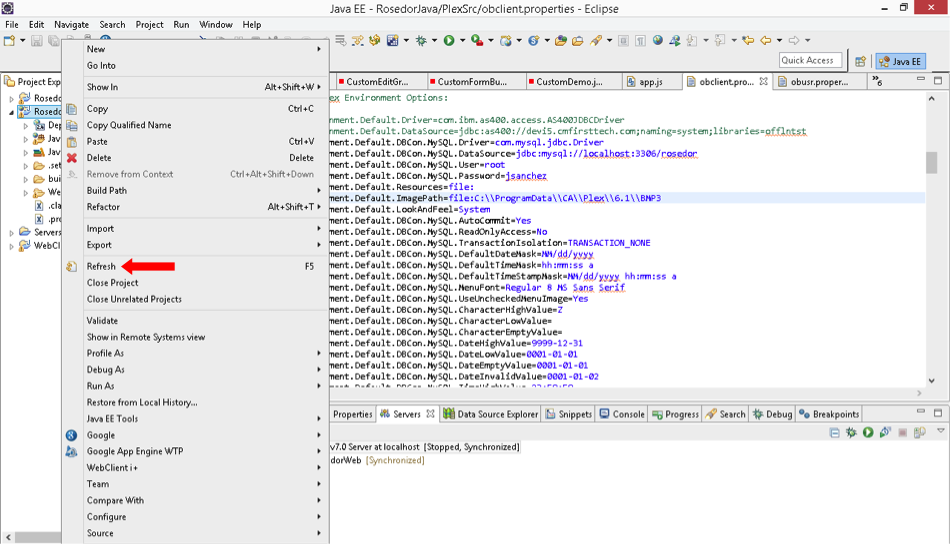Switch to the Console tab
This screenshot has height=544, width=950.
628,414
